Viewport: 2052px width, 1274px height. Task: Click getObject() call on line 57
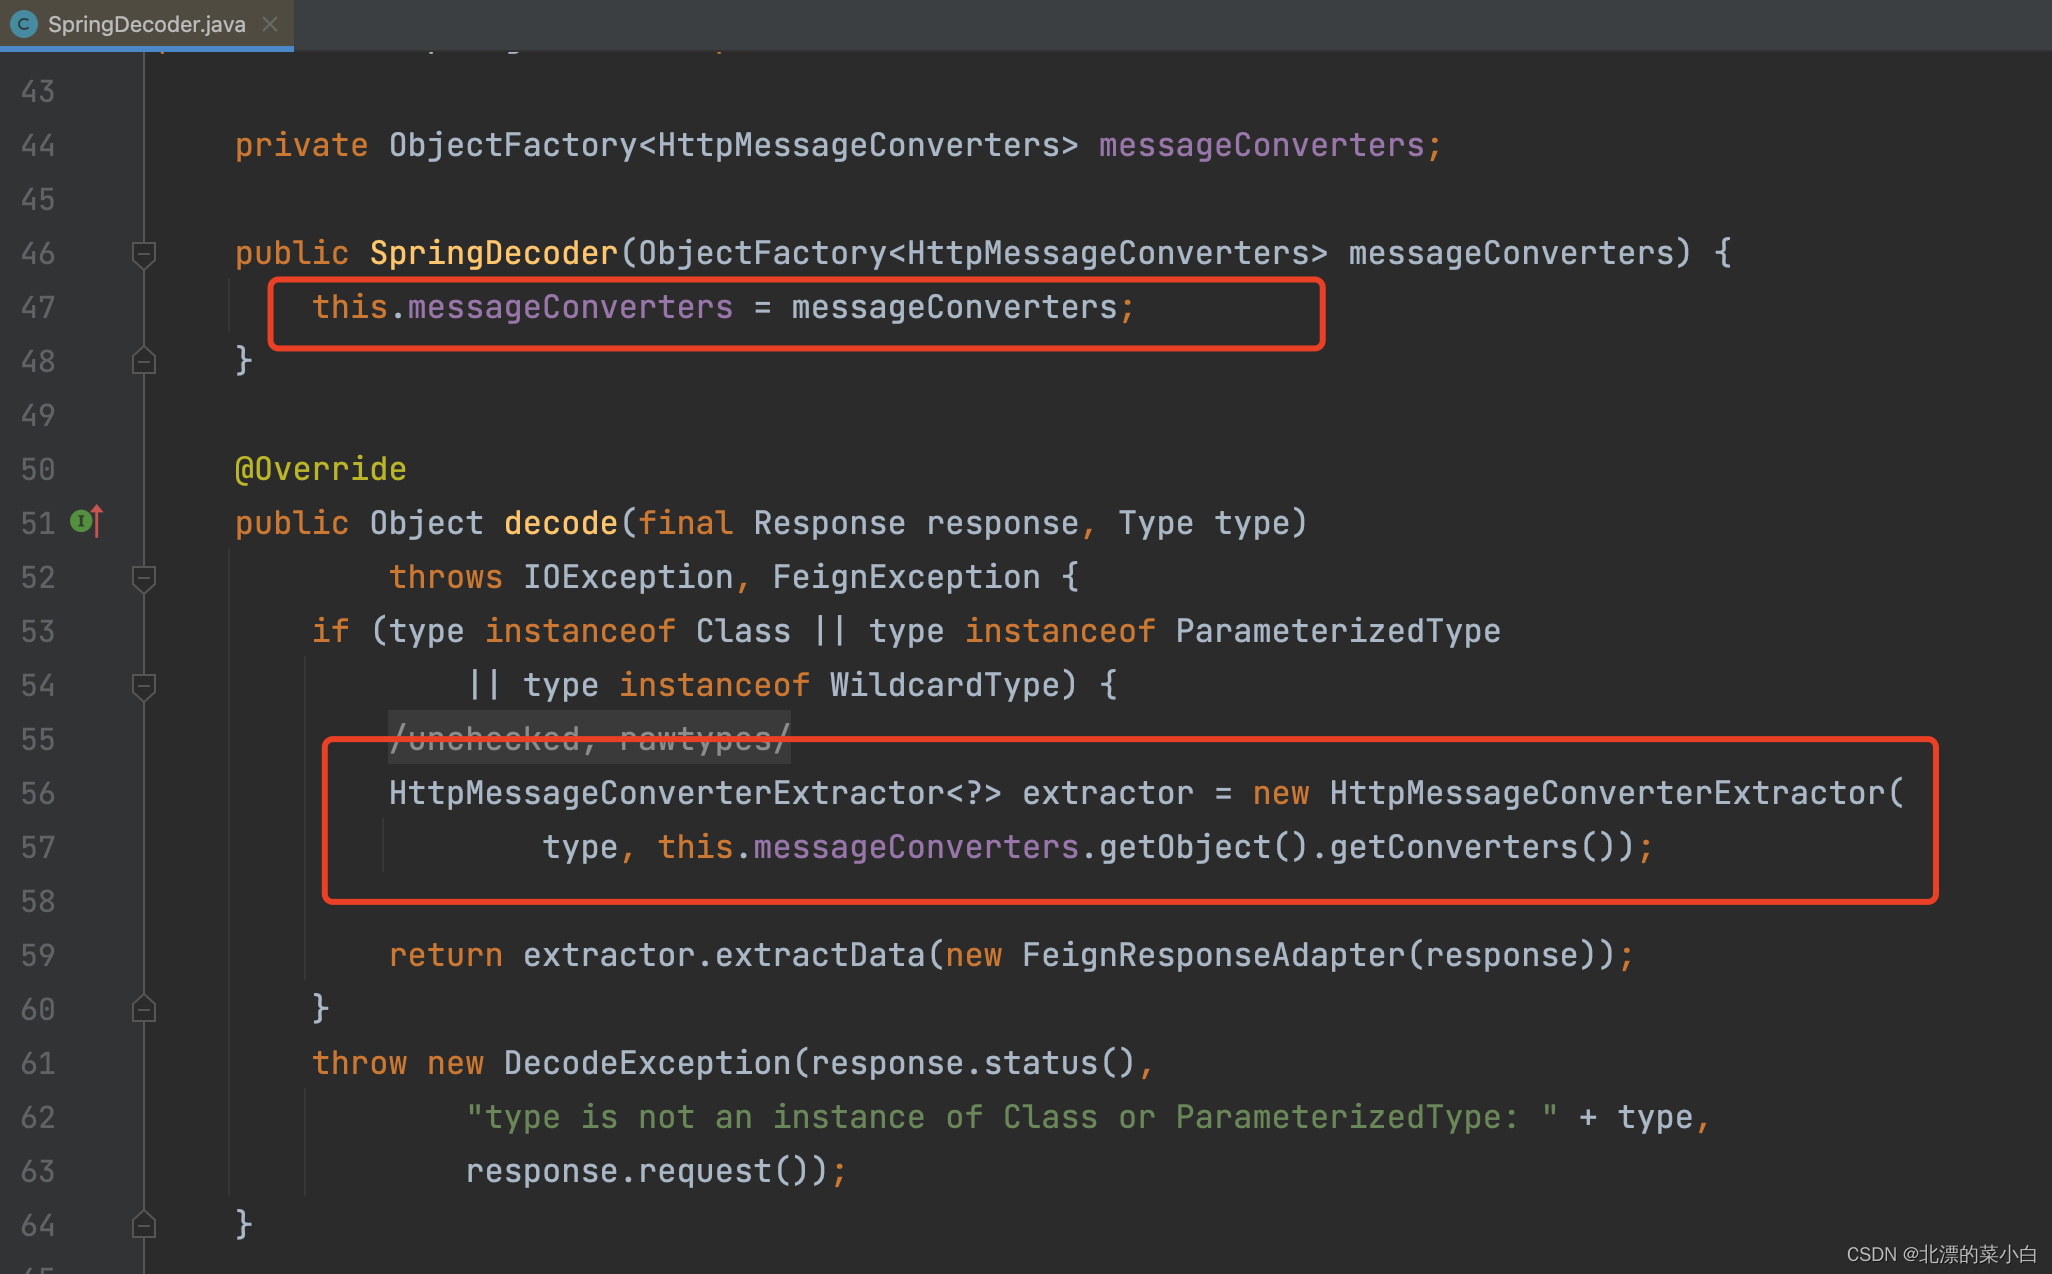(x=1204, y=847)
